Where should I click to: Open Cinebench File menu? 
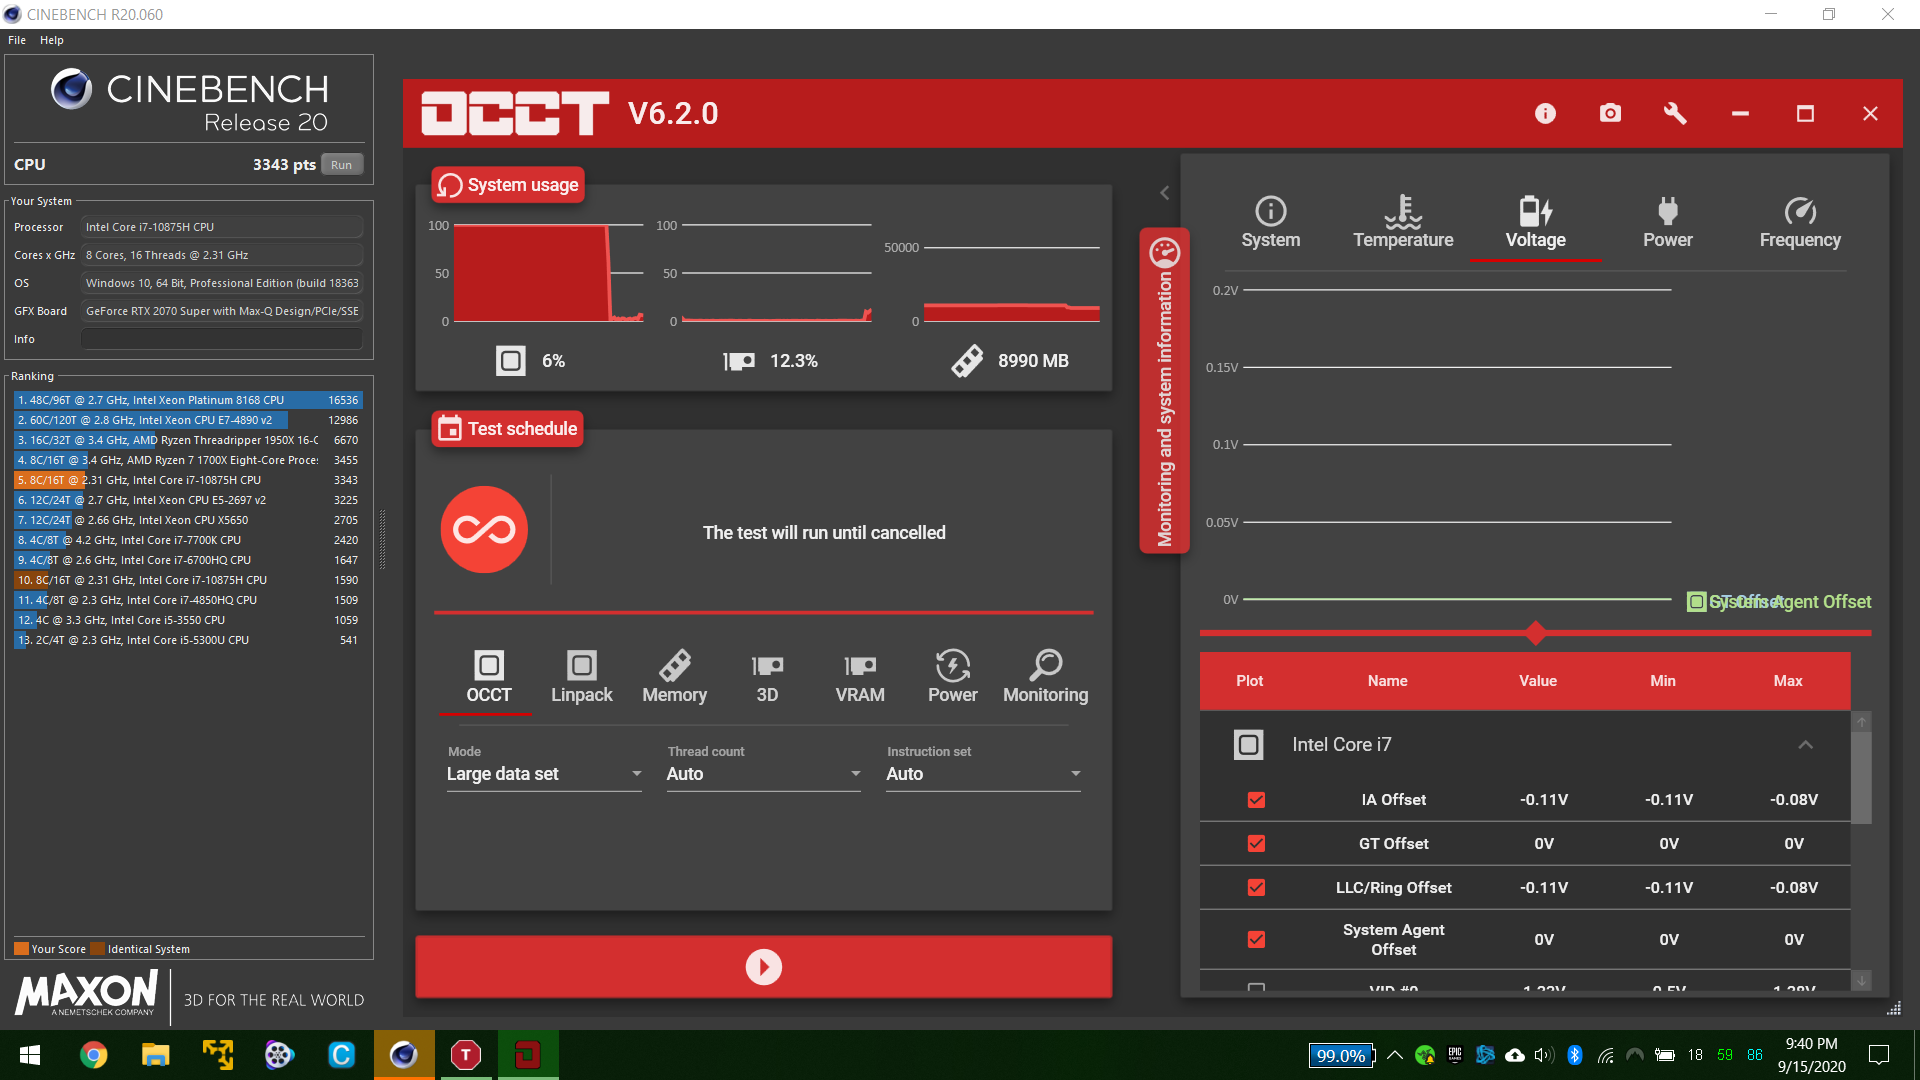pyautogui.click(x=17, y=40)
